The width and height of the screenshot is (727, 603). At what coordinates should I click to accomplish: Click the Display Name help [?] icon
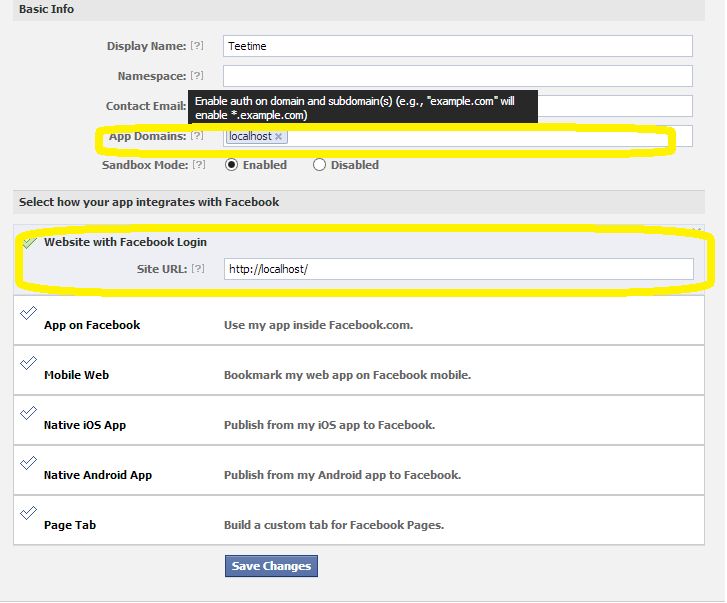197,46
